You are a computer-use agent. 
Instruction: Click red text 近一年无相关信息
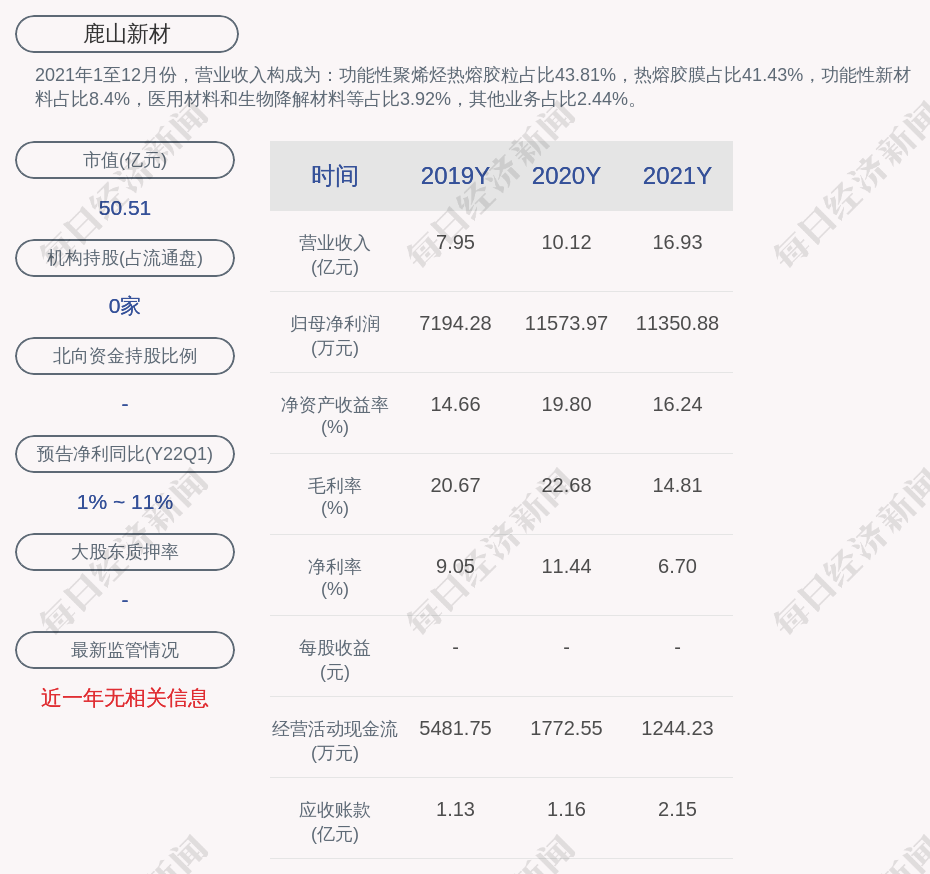click(x=125, y=698)
